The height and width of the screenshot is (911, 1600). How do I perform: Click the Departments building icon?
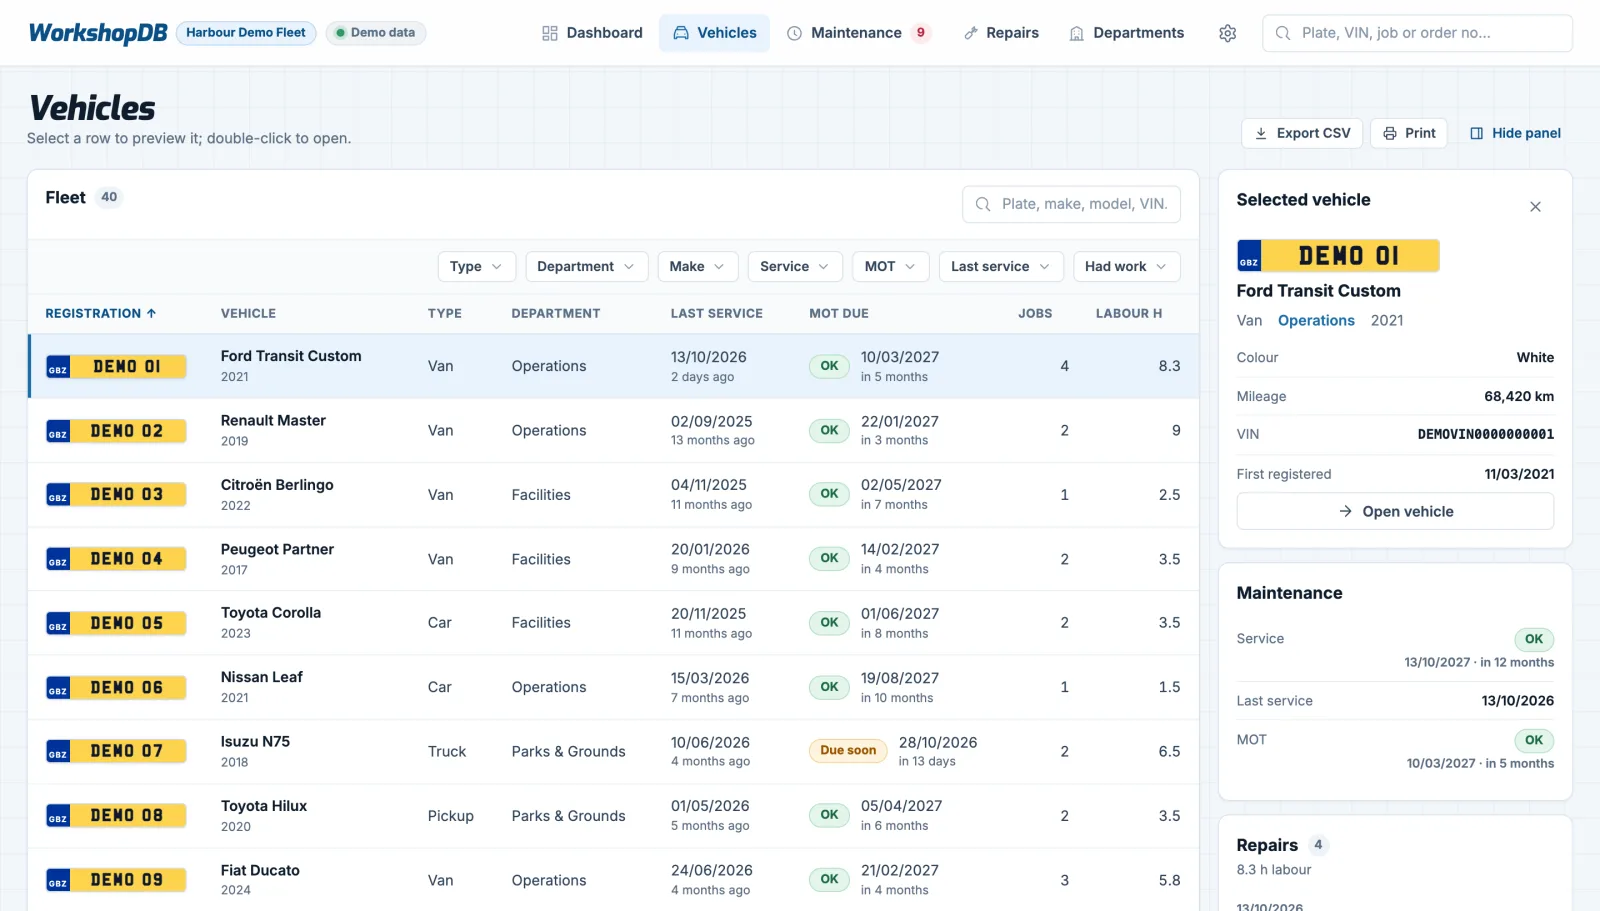point(1076,33)
